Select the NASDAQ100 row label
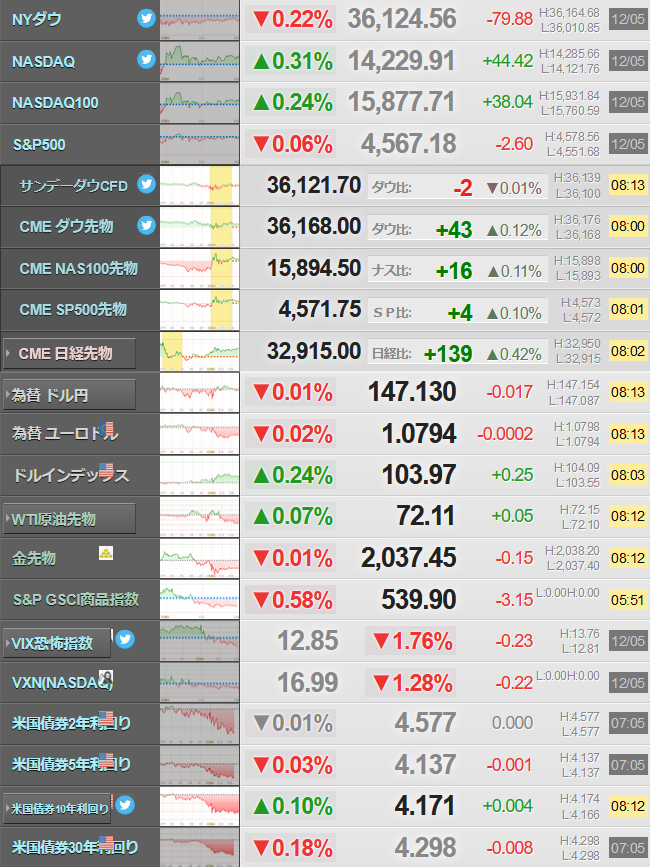Screen dimensions: 650x867 coord(55,103)
